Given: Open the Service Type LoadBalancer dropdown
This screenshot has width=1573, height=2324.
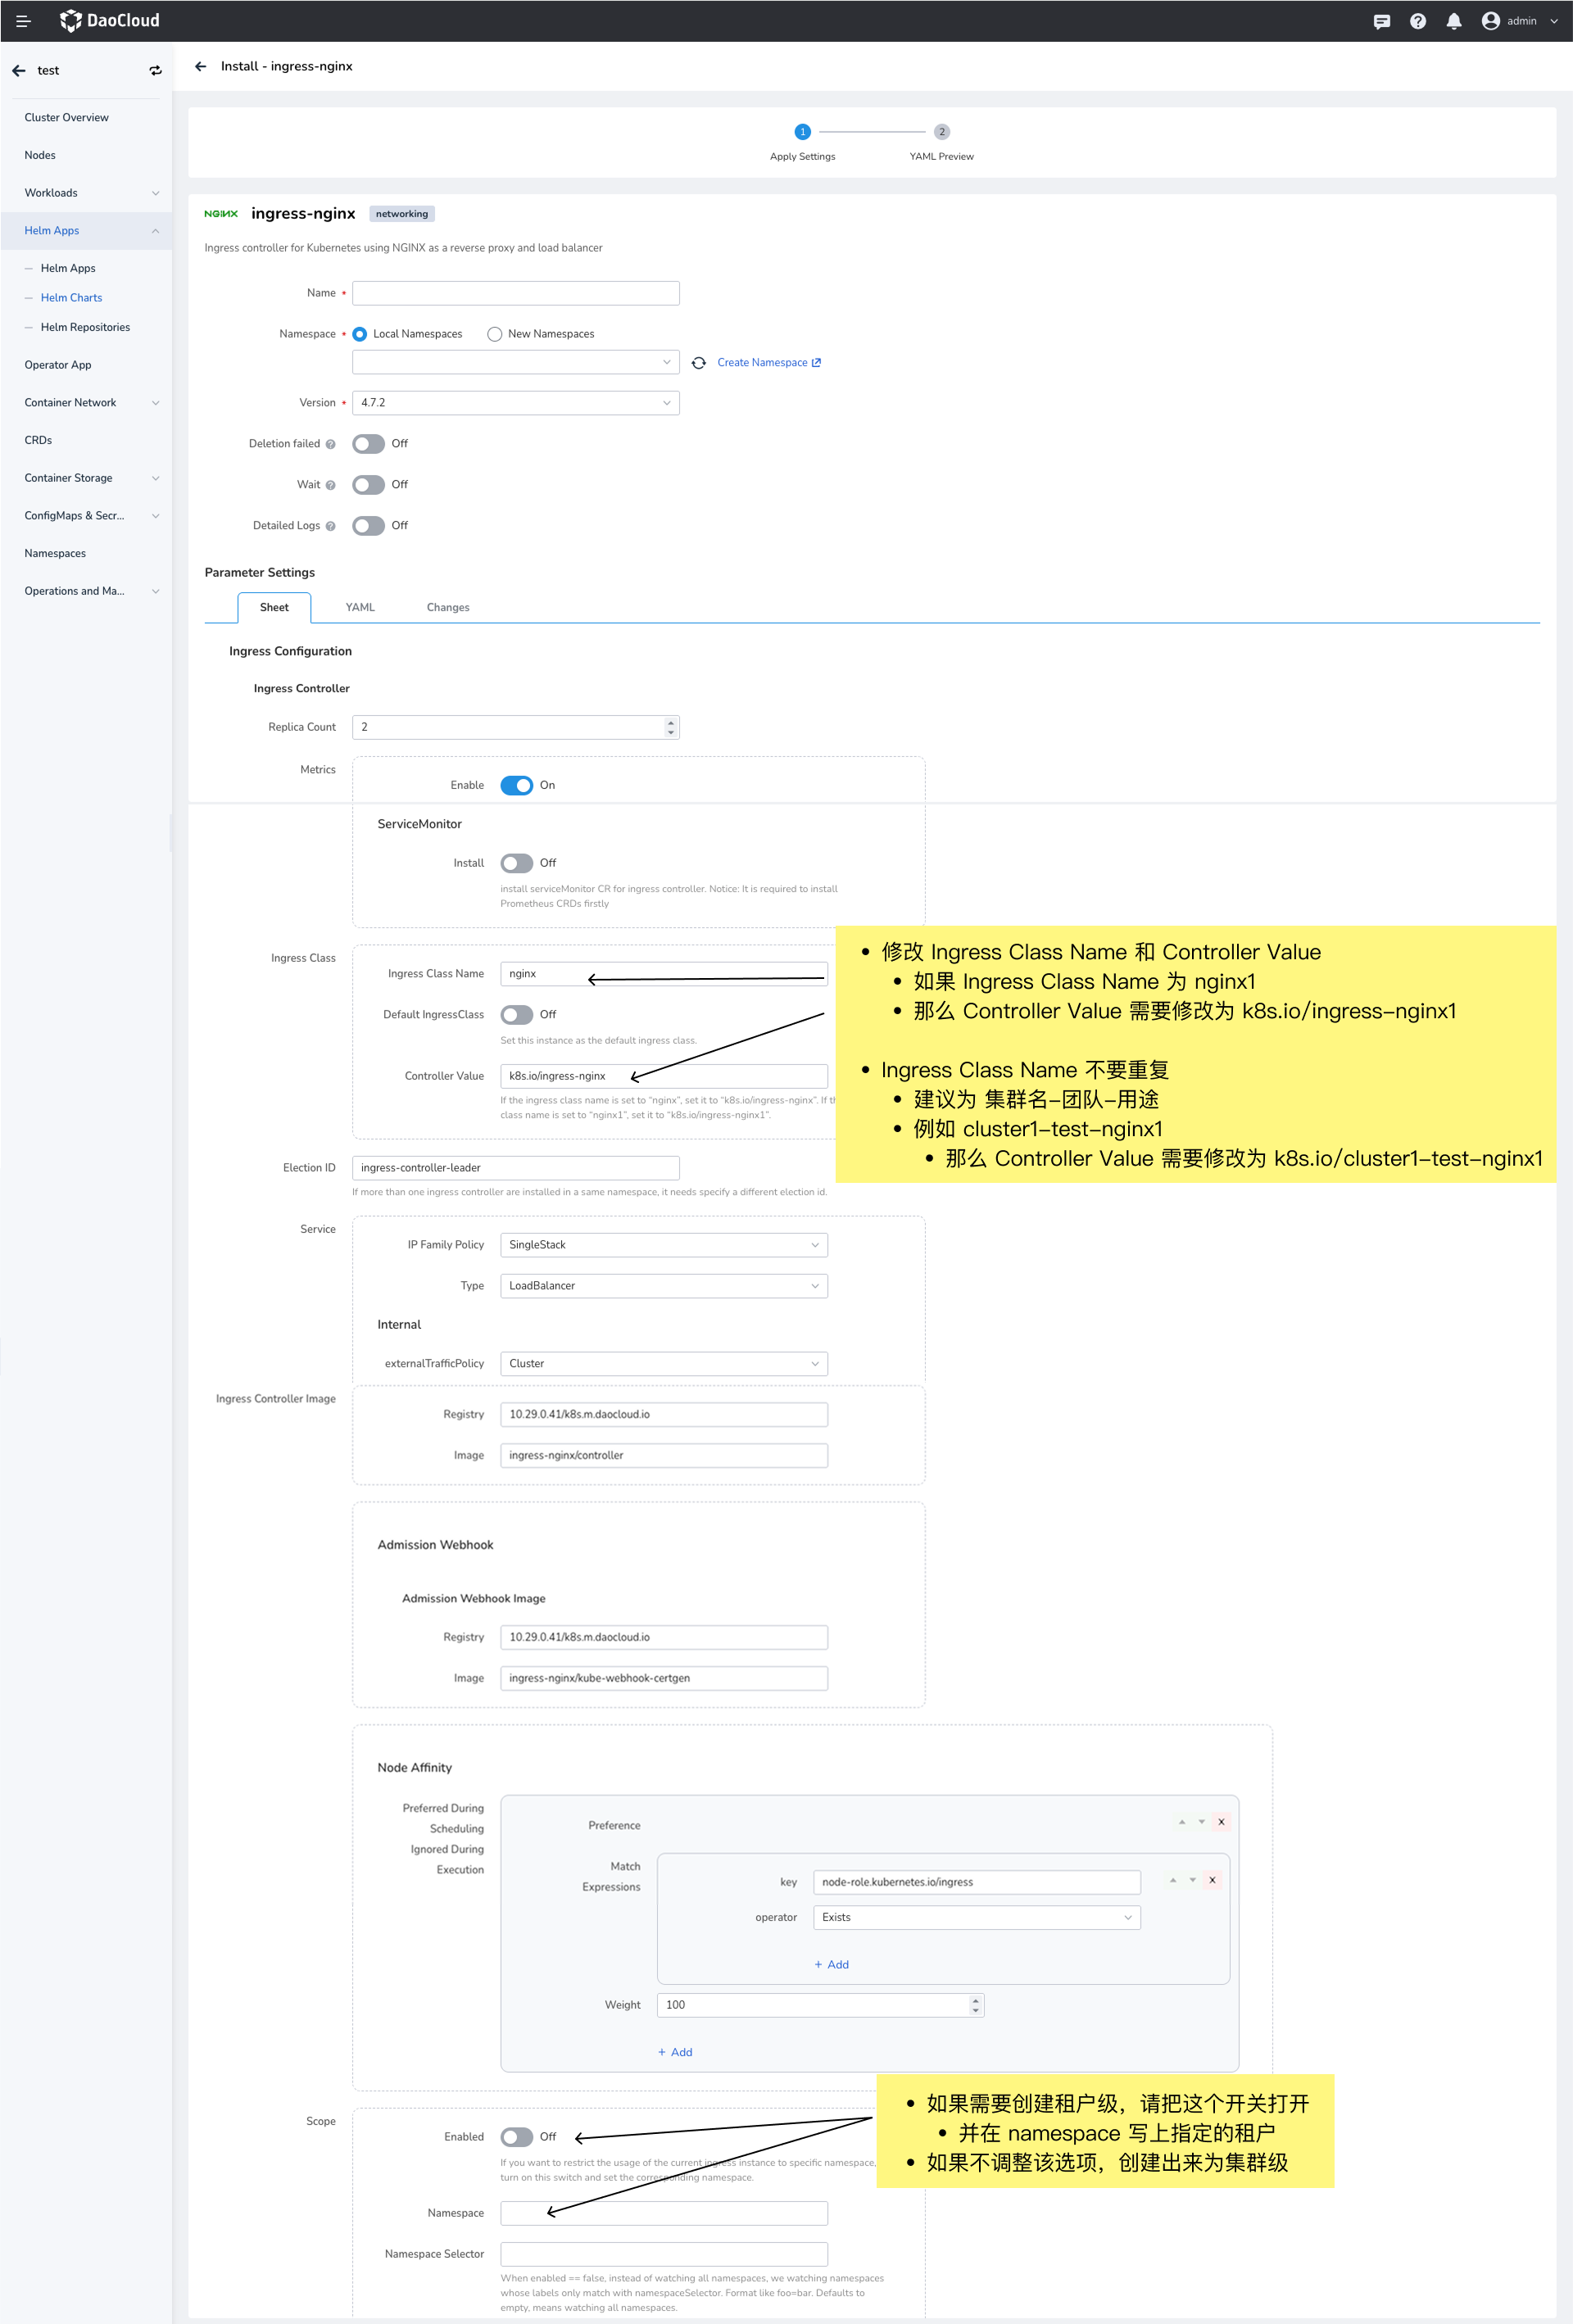Looking at the screenshot, I should [x=663, y=1285].
